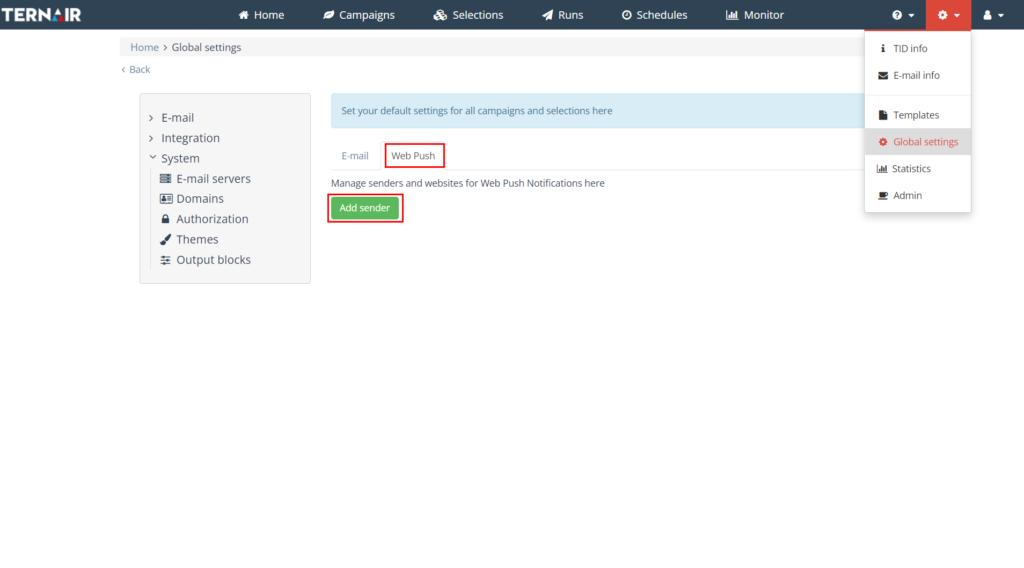Open Home in the top navigation
The height and width of the screenshot is (568, 1024).
pyautogui.click(x=261, y=15)
